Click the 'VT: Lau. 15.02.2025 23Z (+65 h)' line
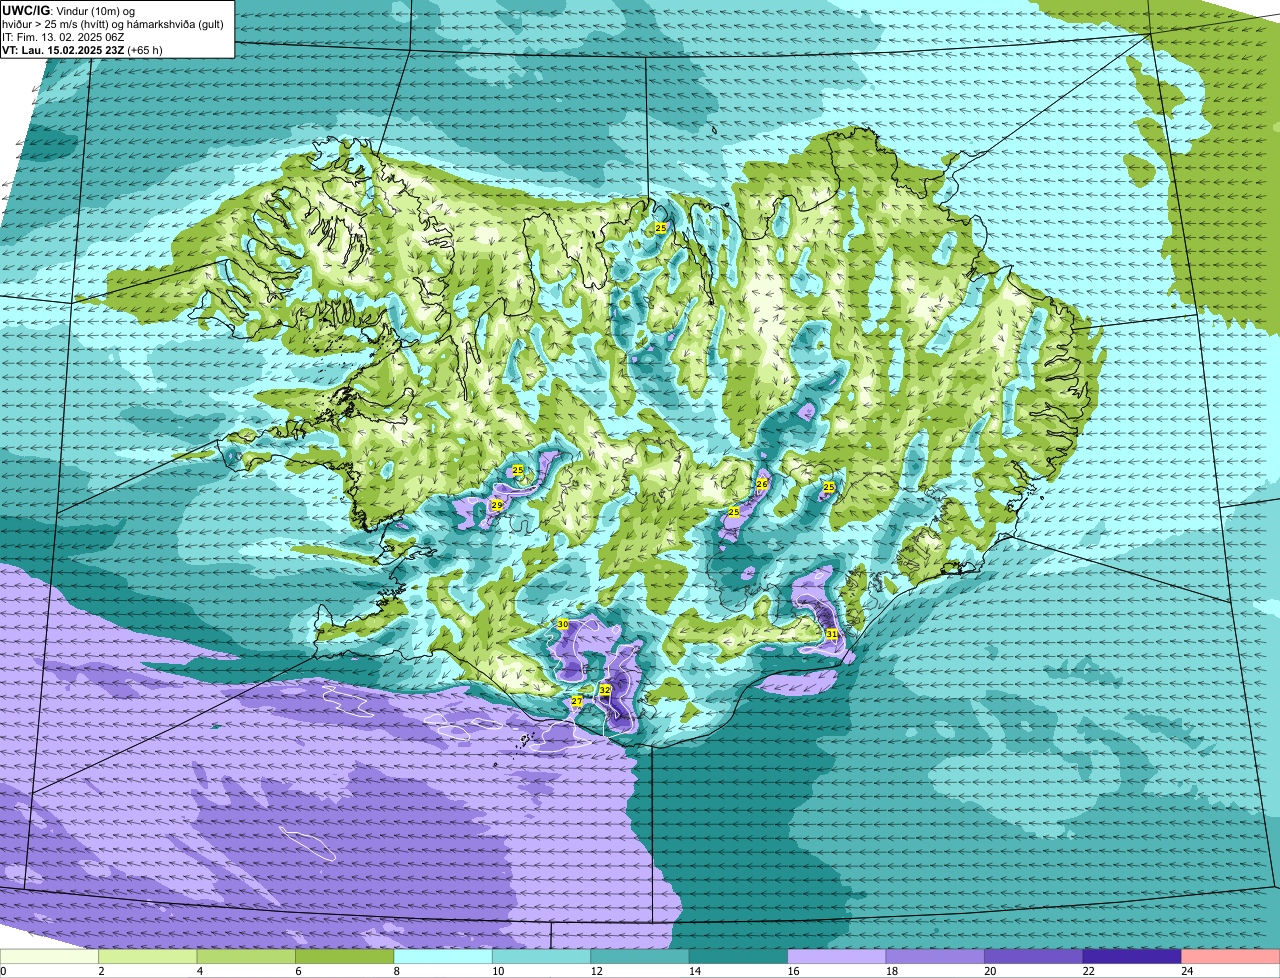 pos(82,49)
